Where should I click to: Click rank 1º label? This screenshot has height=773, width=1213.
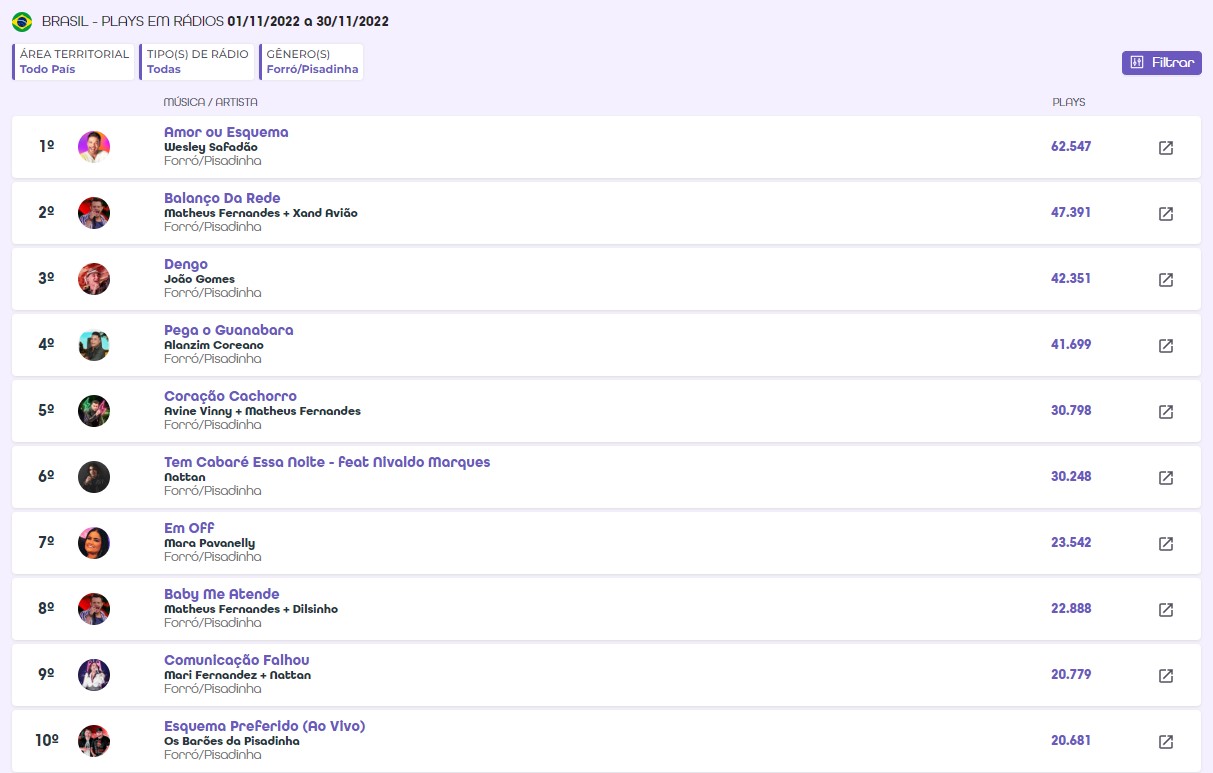(46, 147)
